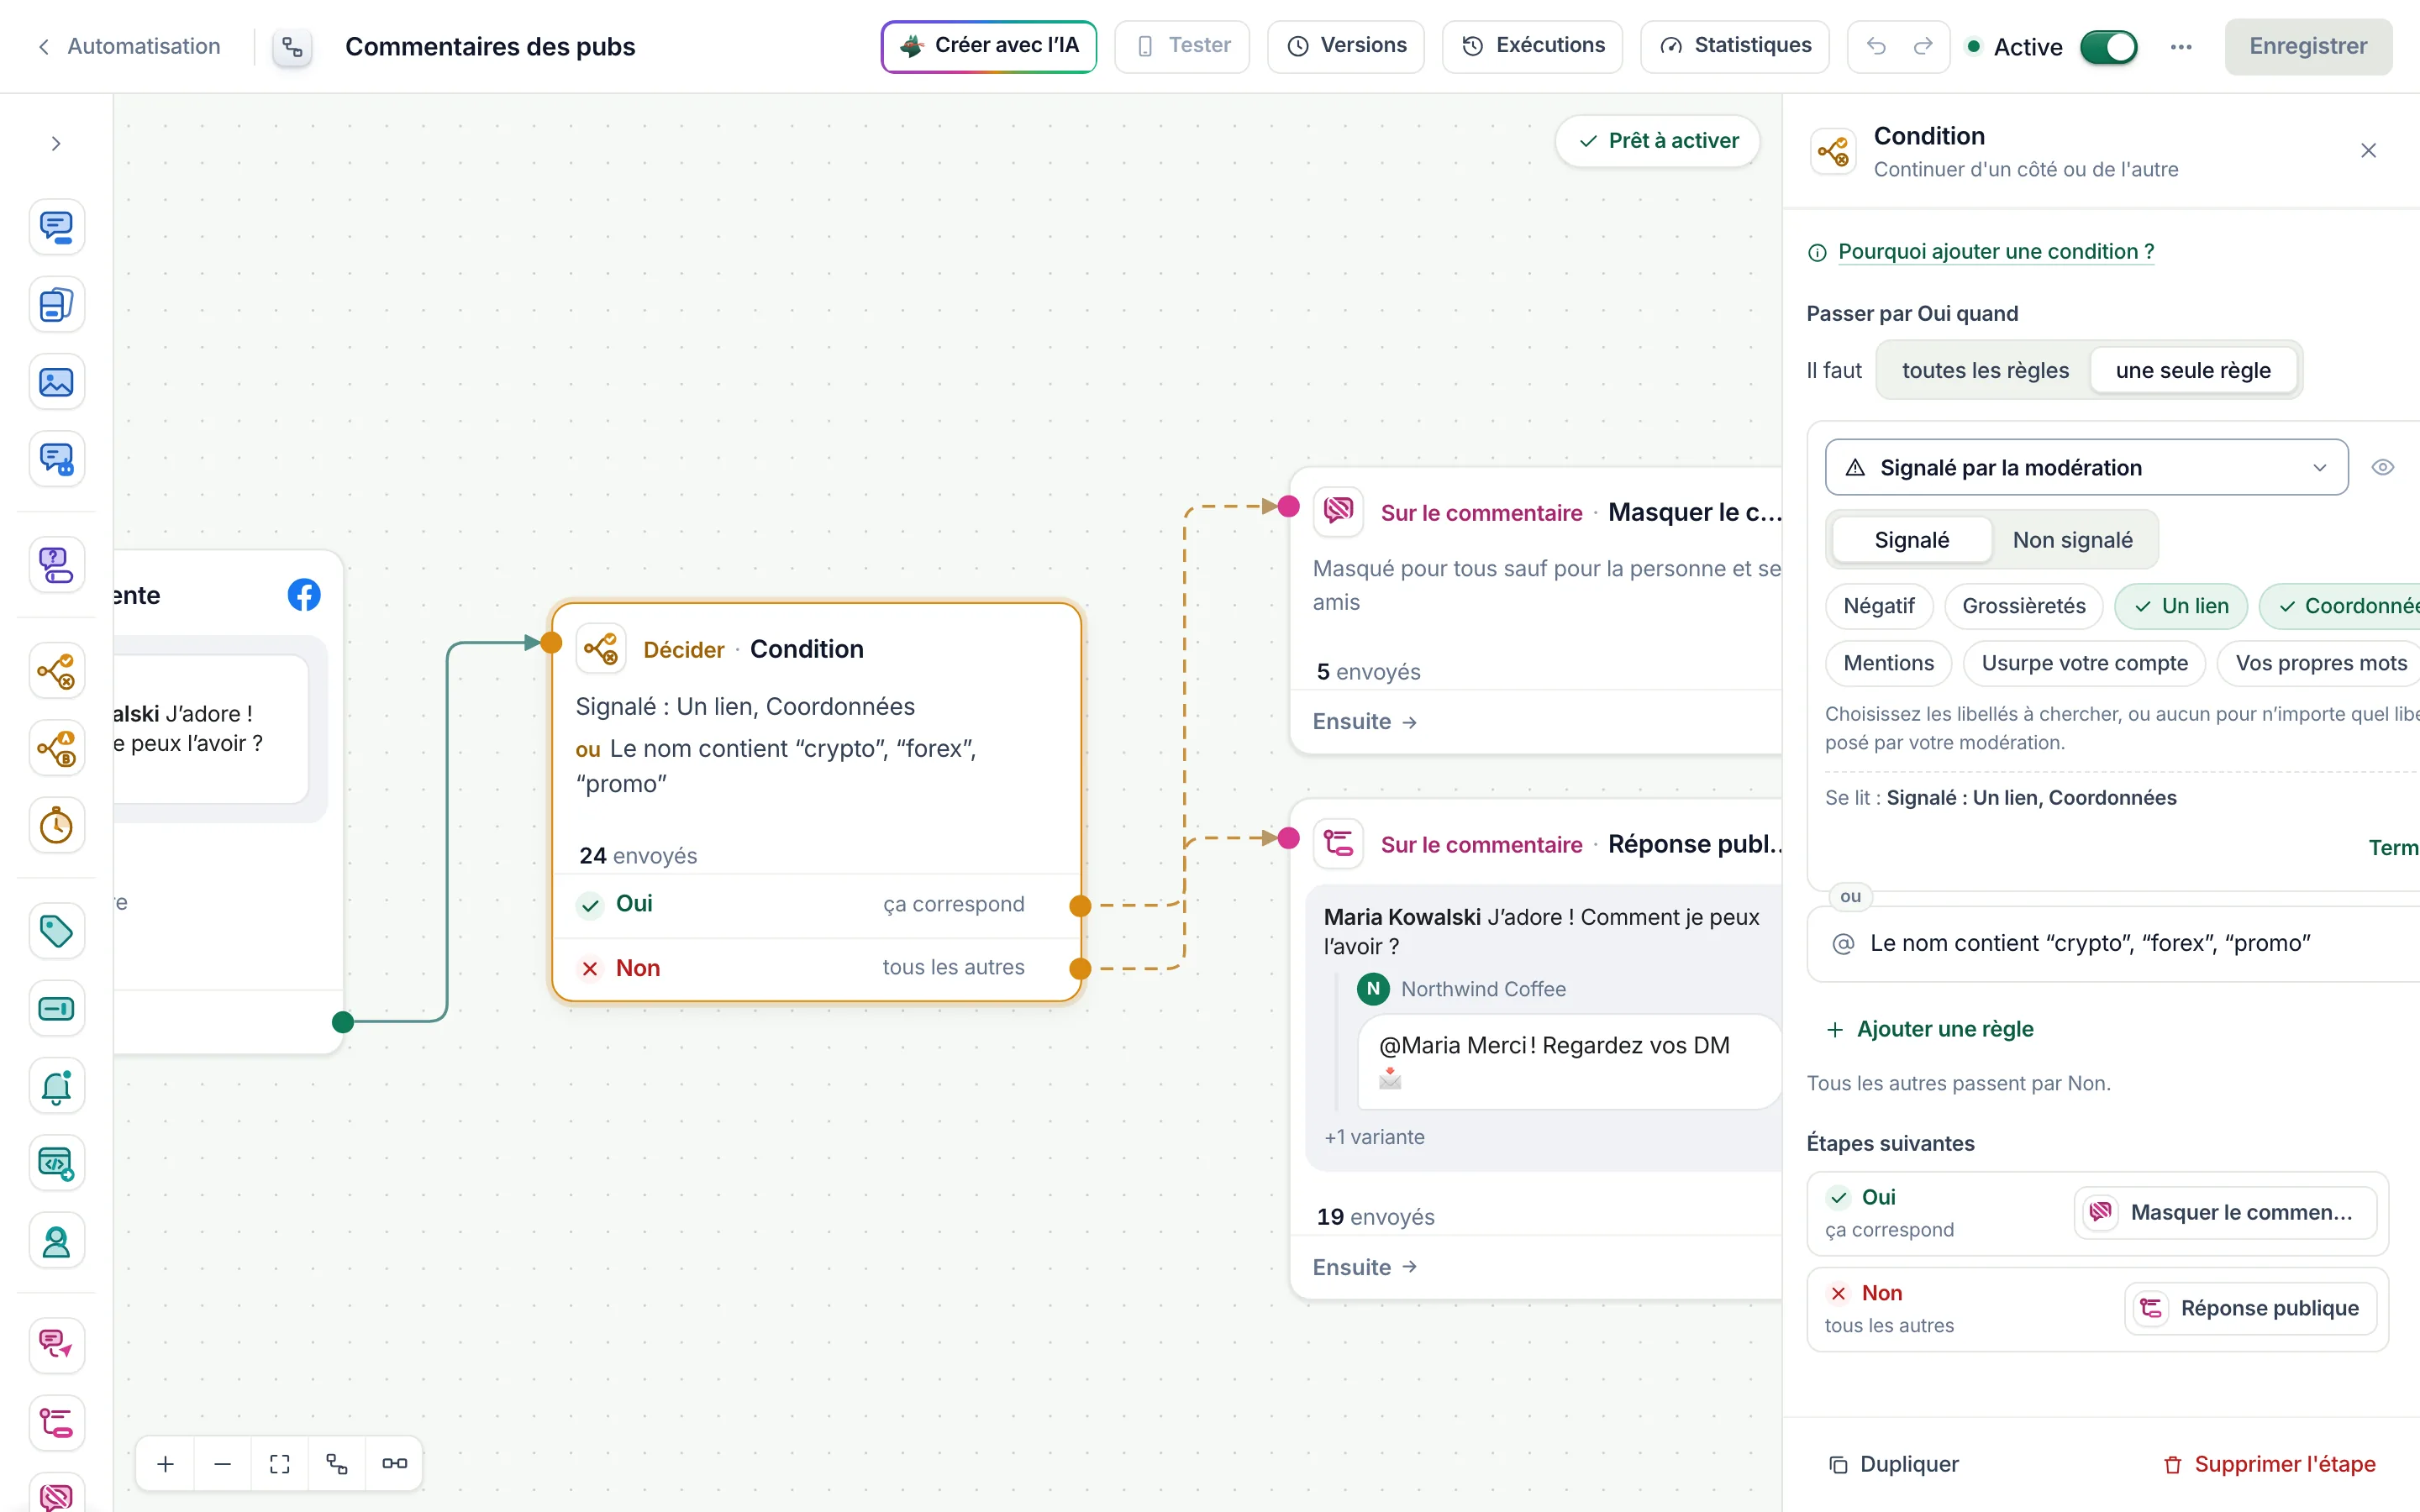This screenshot has width=2420, height=1512.
Task: Open the Signalé par la modération dropdown
Action: coord(2086,467)
